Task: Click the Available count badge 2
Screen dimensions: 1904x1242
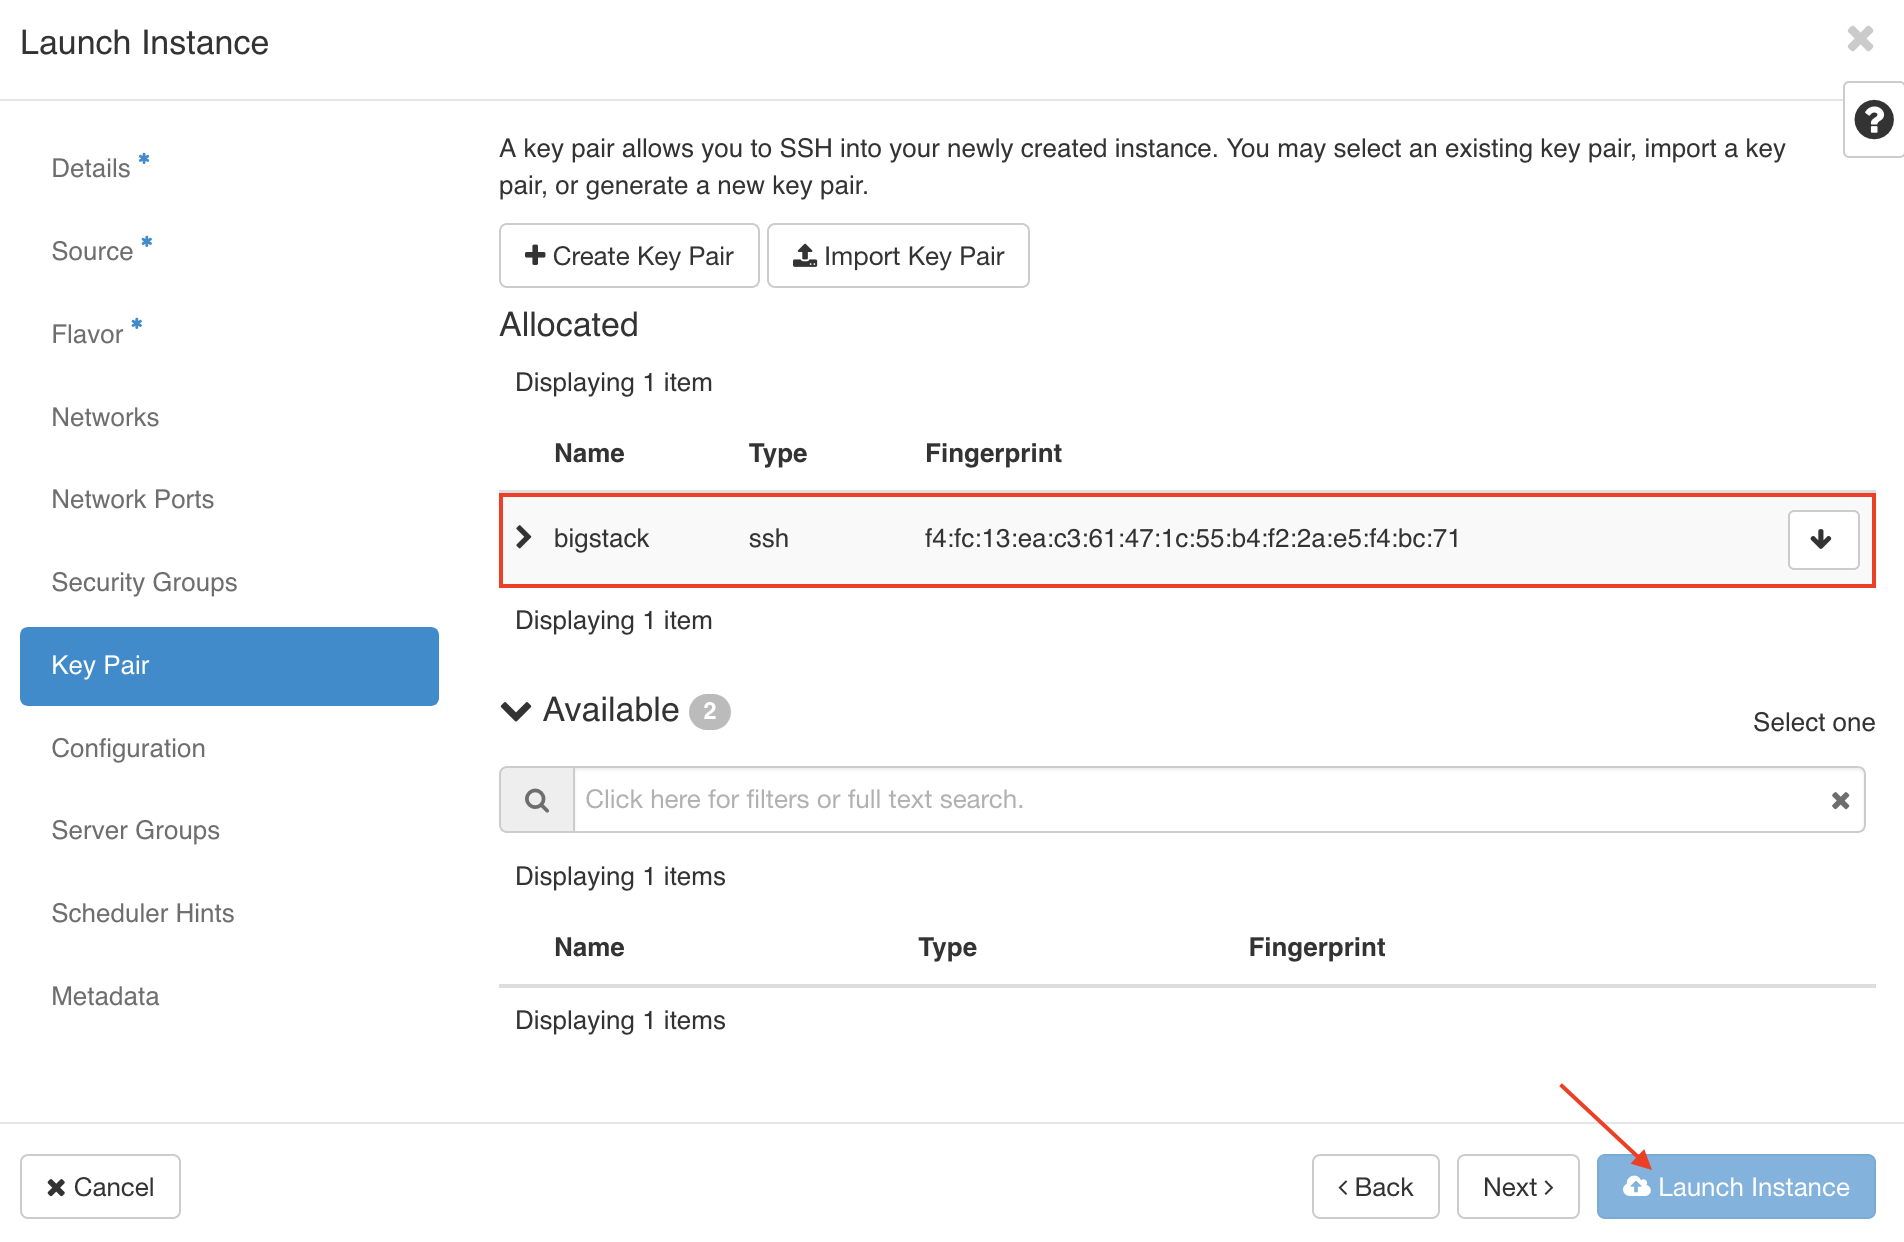Action: coord(710,711)
